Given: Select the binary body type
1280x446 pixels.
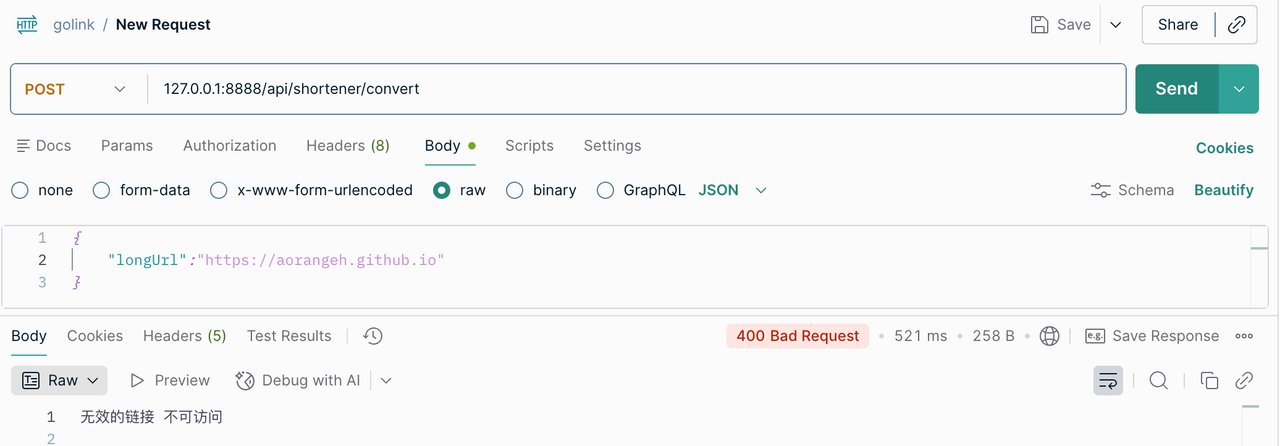Looking at the screenshot, I should pyautogui.click(x=515, y=190).
